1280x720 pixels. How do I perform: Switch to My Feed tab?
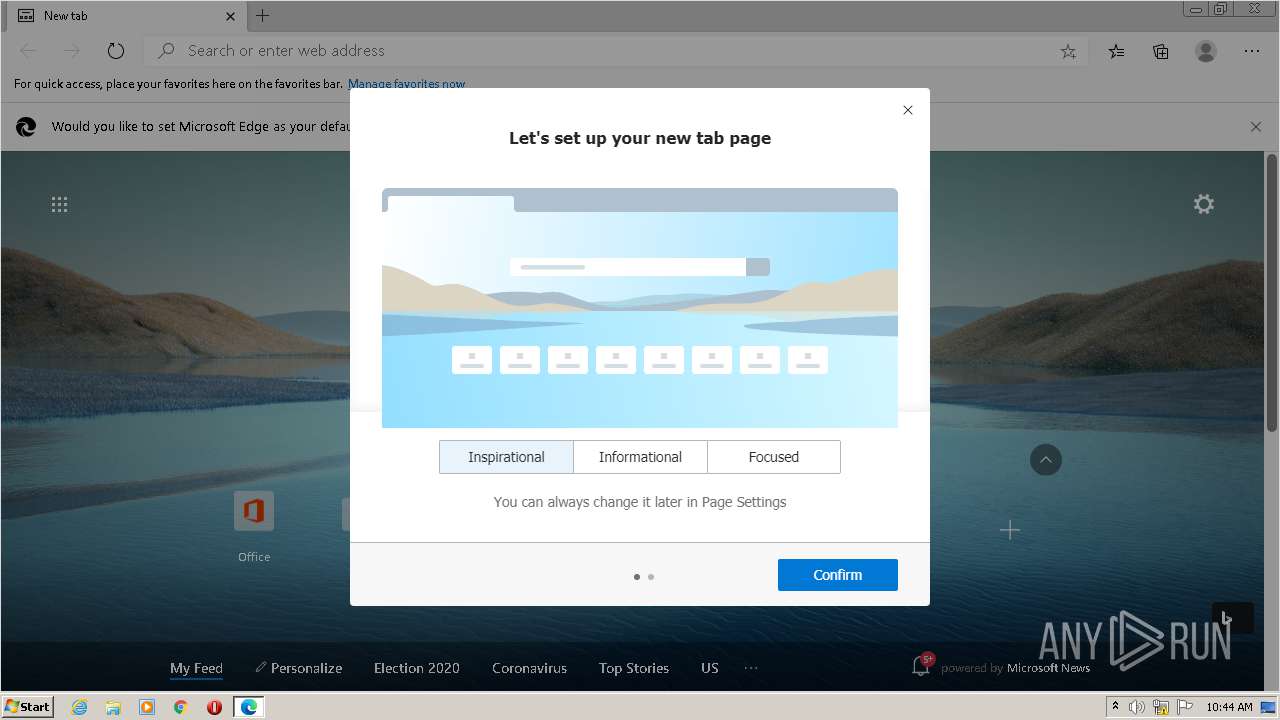click(x=196, y=668)
